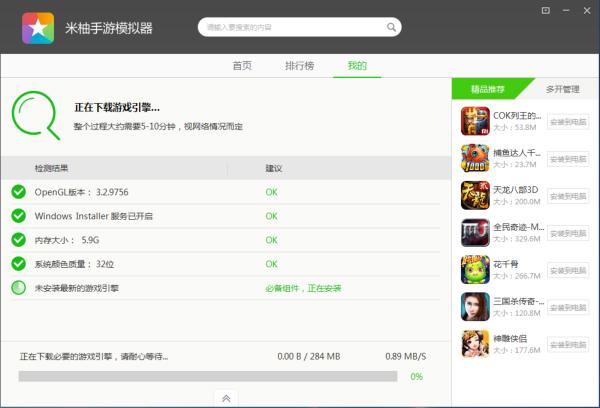Viewport: 600px width, 408px height.
Task: Open the 花千骨 game icon
Action: [x=475, y=269]
